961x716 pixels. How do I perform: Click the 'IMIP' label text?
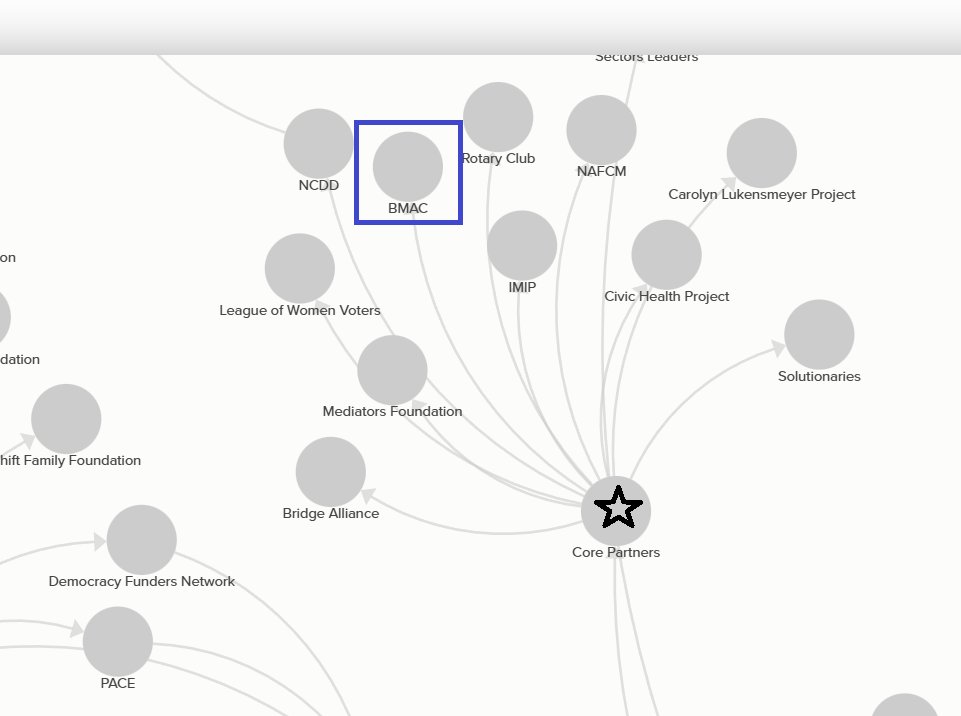pyautogui.click(x=522, y=287)
